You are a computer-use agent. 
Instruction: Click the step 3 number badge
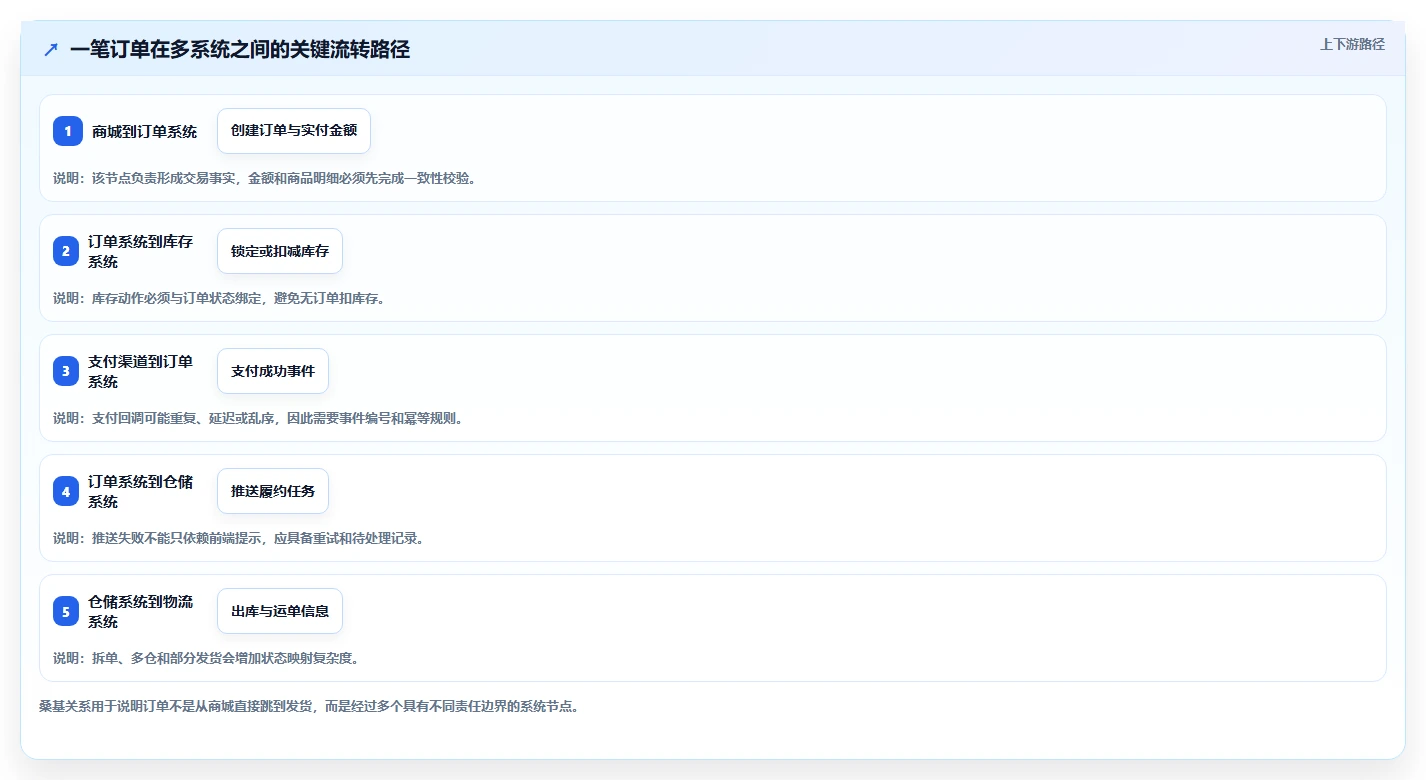pyautogui.click(x=66, y=371)
